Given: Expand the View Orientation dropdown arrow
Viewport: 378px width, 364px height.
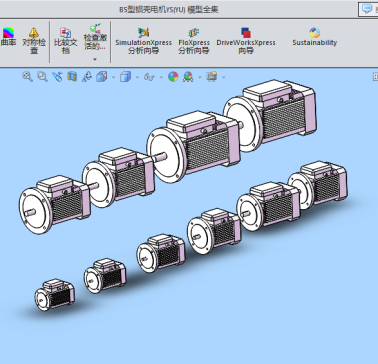Looking at the screenshot, I should (x=113, y=77).
